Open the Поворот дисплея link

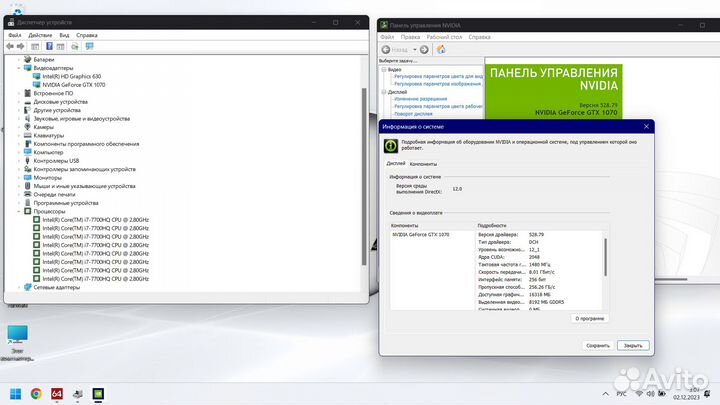(413, 114)
